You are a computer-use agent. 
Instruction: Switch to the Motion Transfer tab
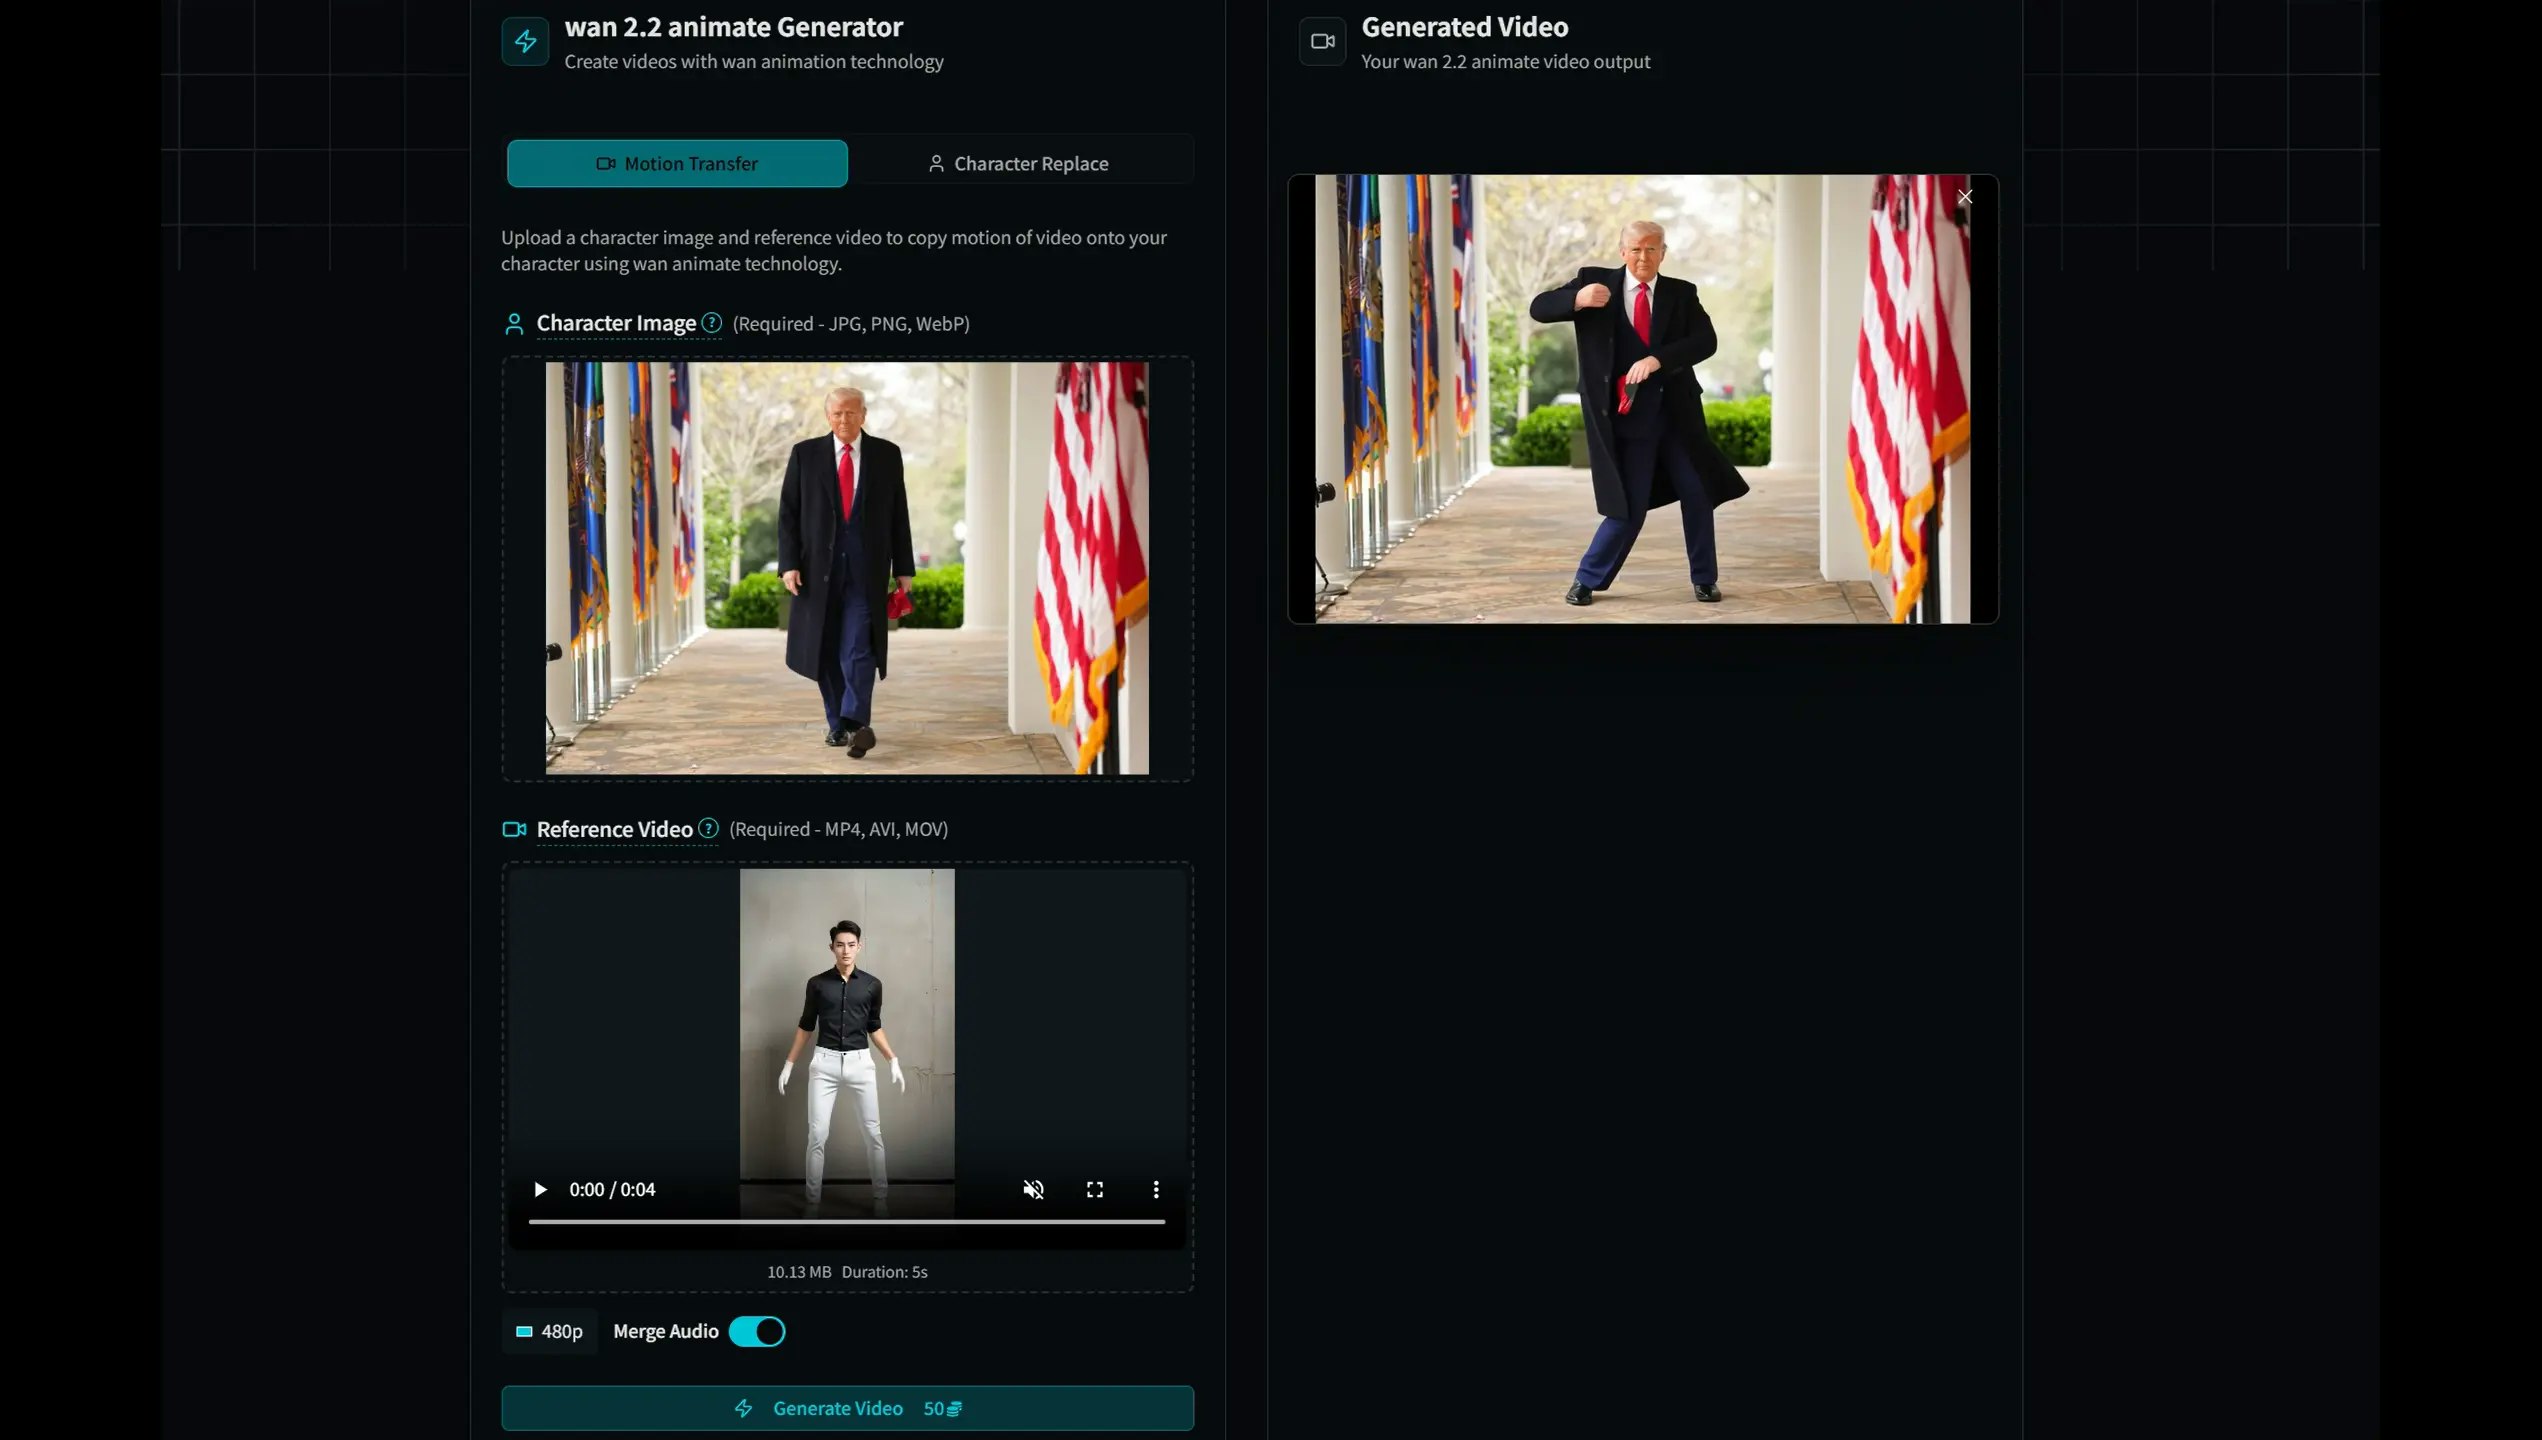677,163
